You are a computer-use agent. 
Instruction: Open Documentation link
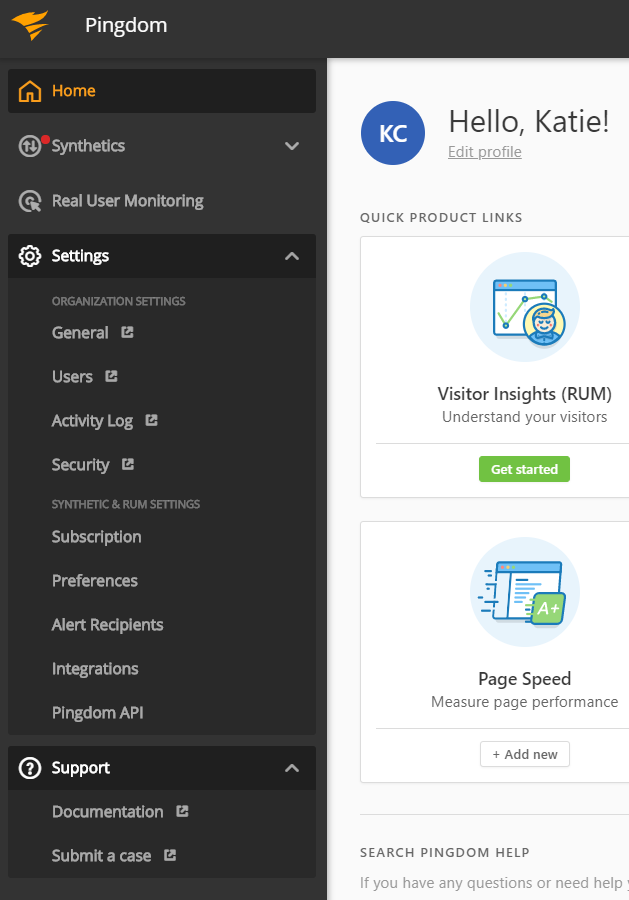tap(107, 812)
